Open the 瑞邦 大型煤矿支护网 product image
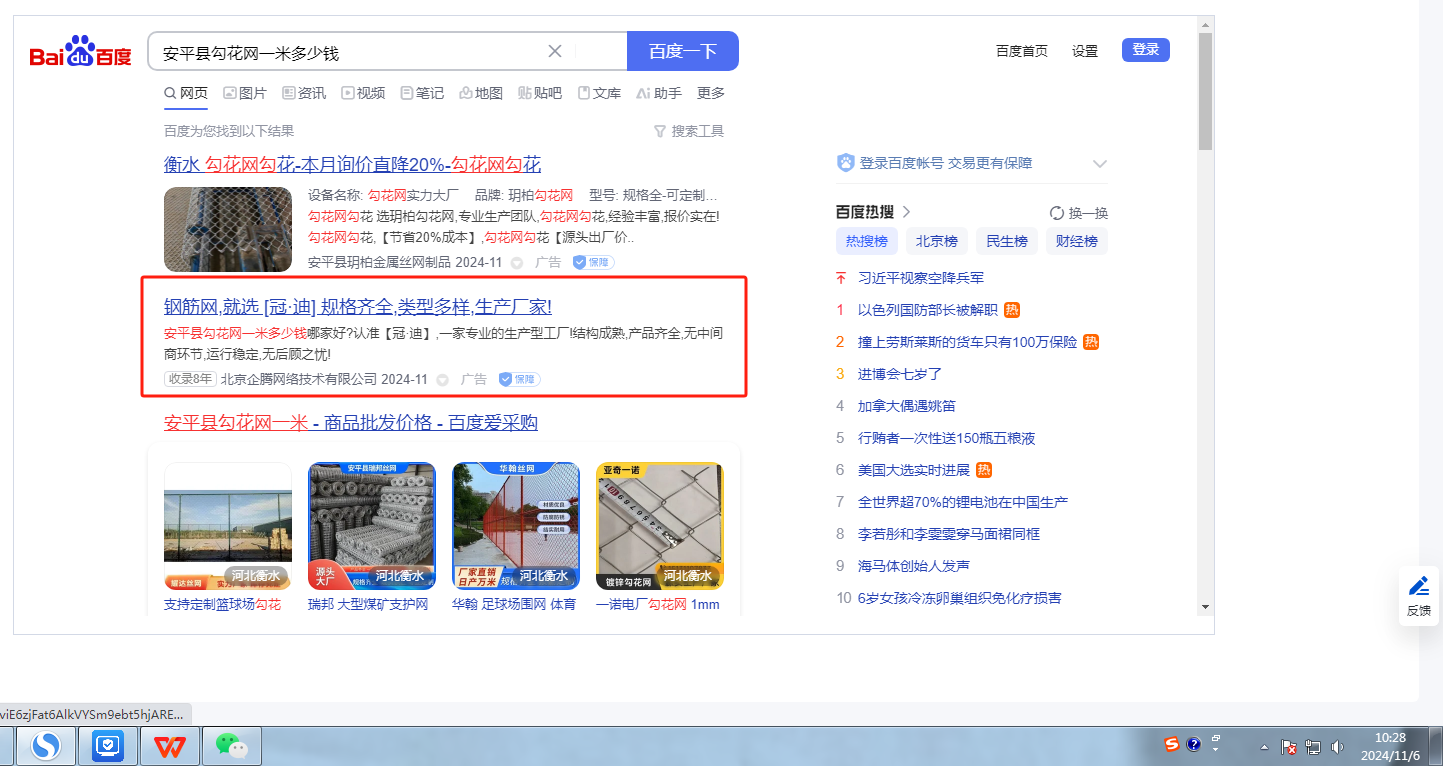Image resolution: width=1443 pixels, height=766 pixels. click(x=372, y=526)
